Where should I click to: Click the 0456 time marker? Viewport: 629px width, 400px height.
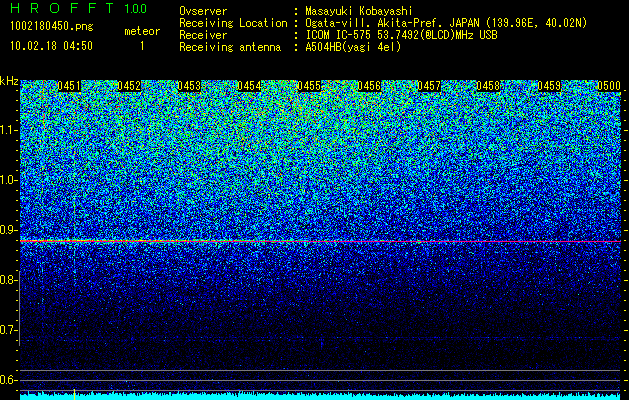369,86
